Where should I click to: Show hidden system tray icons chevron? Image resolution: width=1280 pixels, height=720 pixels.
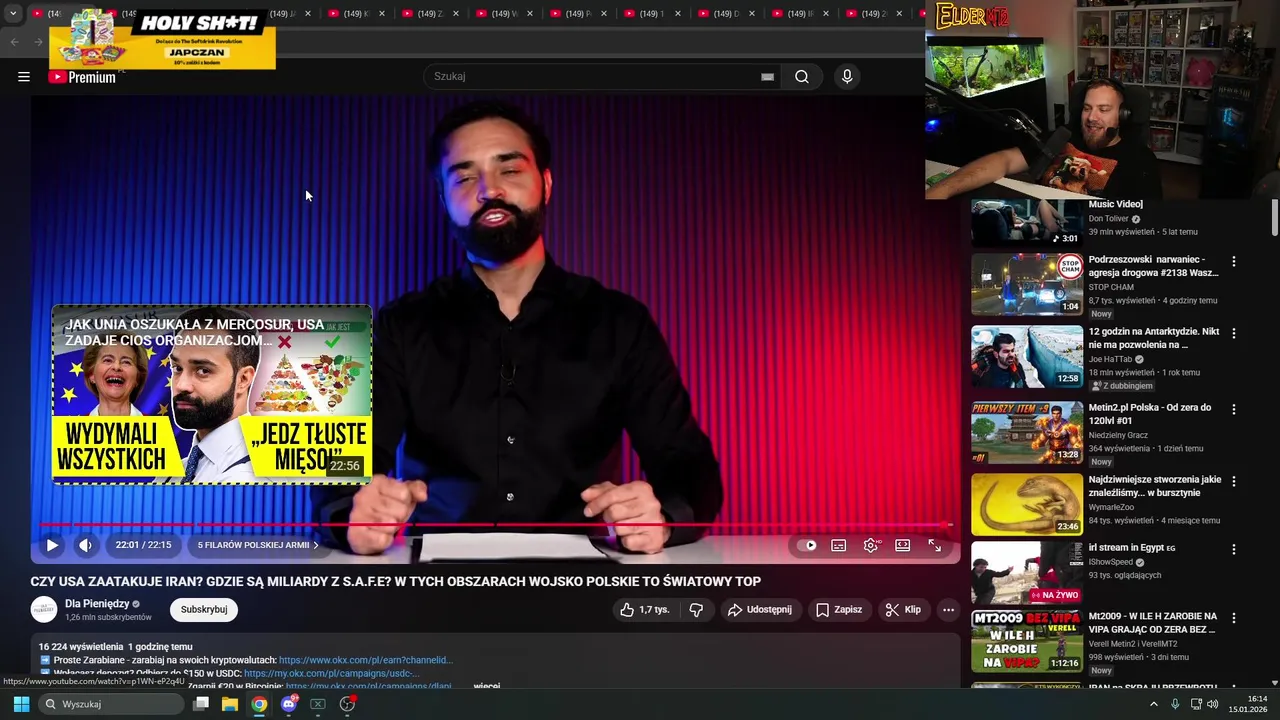1153,704
